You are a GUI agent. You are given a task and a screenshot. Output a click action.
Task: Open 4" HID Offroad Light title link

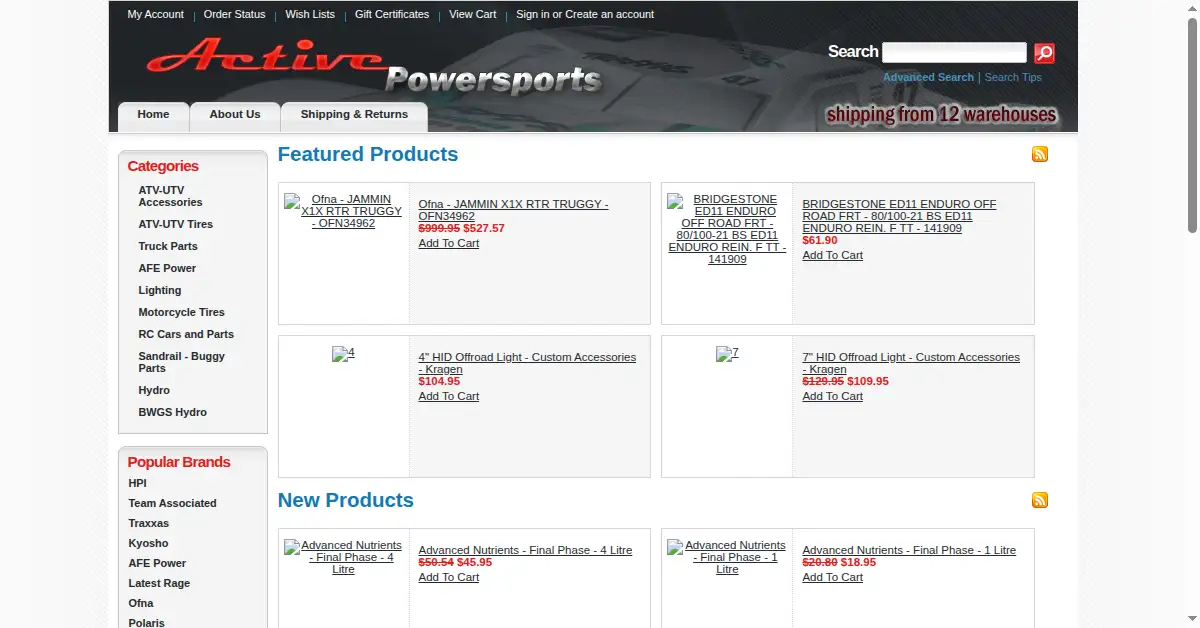pyautogui.click(x=527, y=363)
